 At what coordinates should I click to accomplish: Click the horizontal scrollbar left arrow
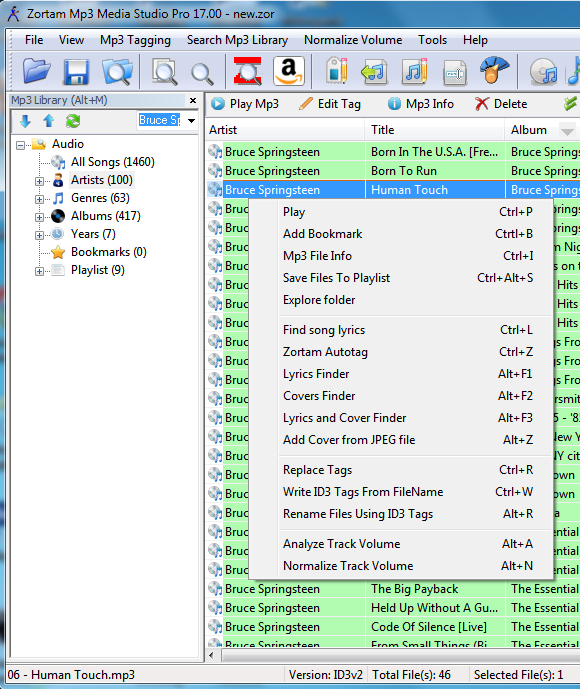[x=212, y=656]
